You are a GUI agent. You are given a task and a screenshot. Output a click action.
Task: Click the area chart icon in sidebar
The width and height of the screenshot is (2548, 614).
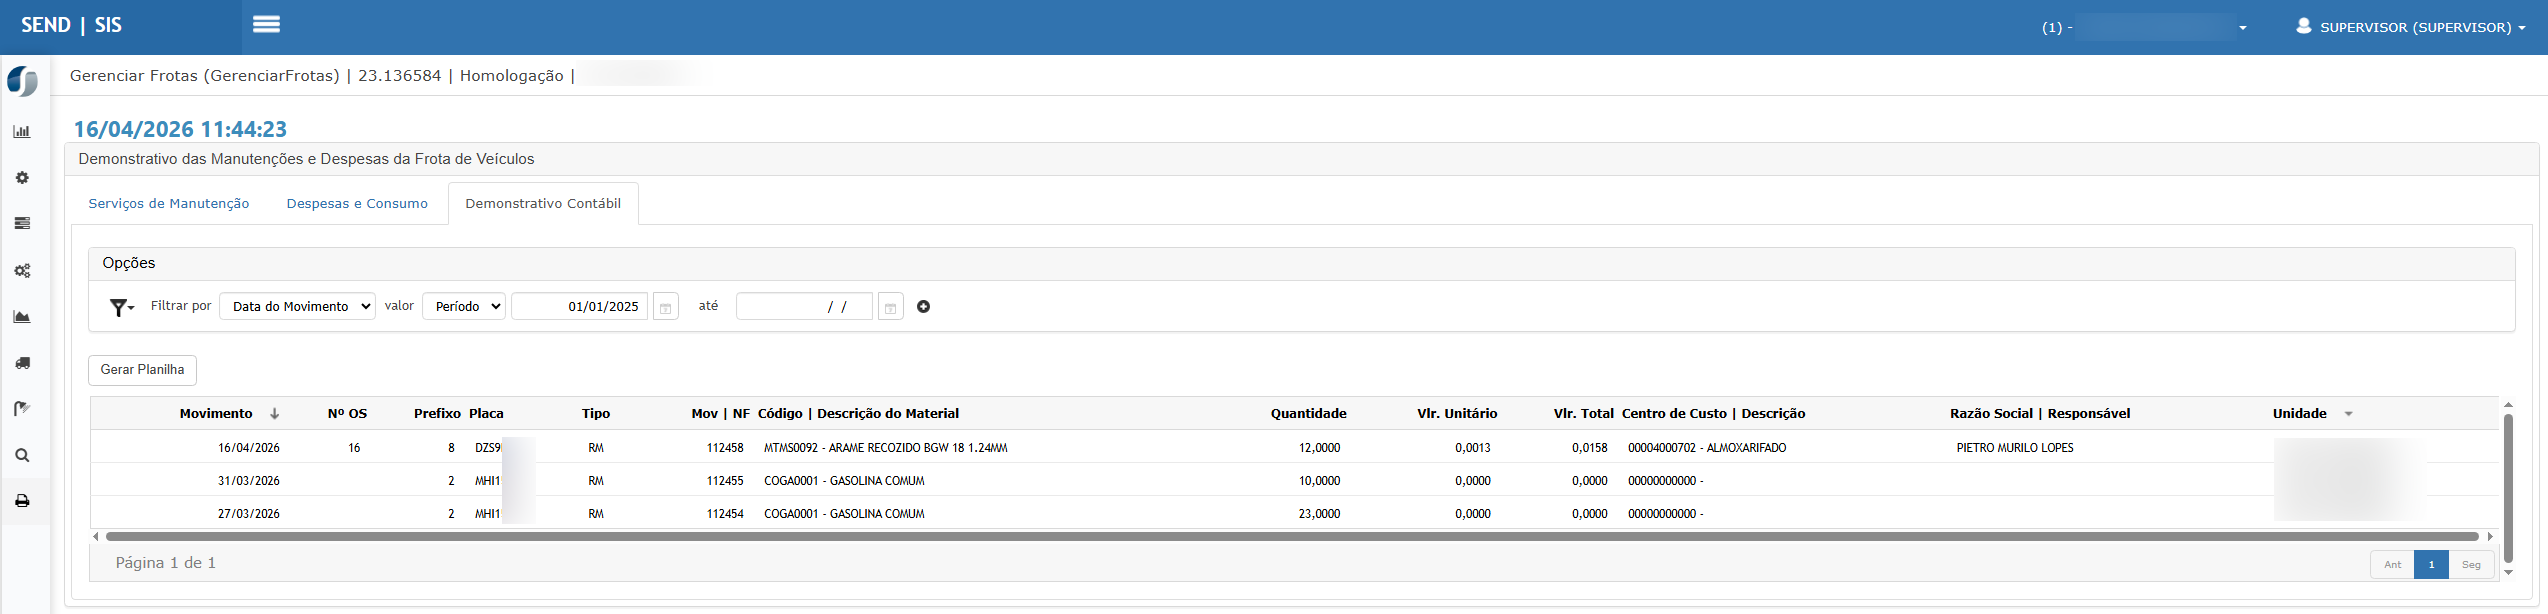click(x=22, y=317)
